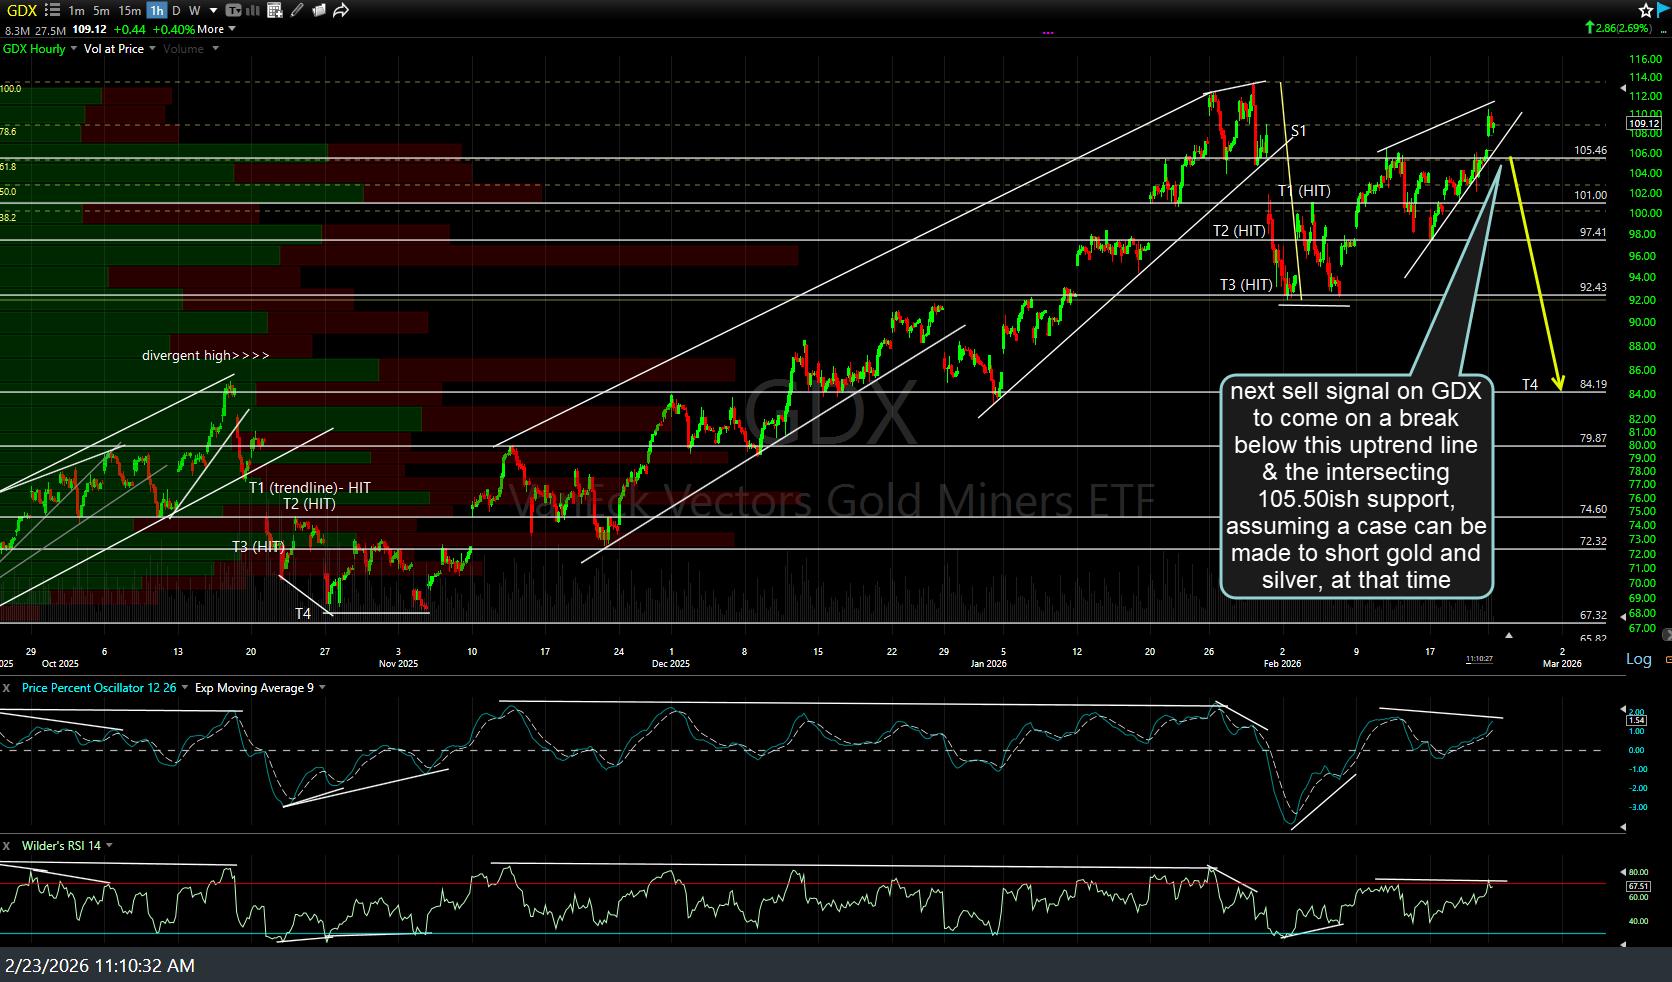Click the 79.87 price level label
The width and height of the screenshot is (1672, 982).
[1593, 439]
